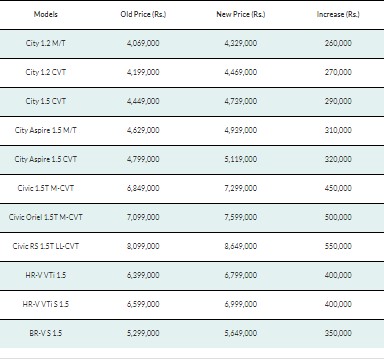384x363 pixels.
Task: Click the 5,649,000 new price value
Action: (x=241, y=333)
